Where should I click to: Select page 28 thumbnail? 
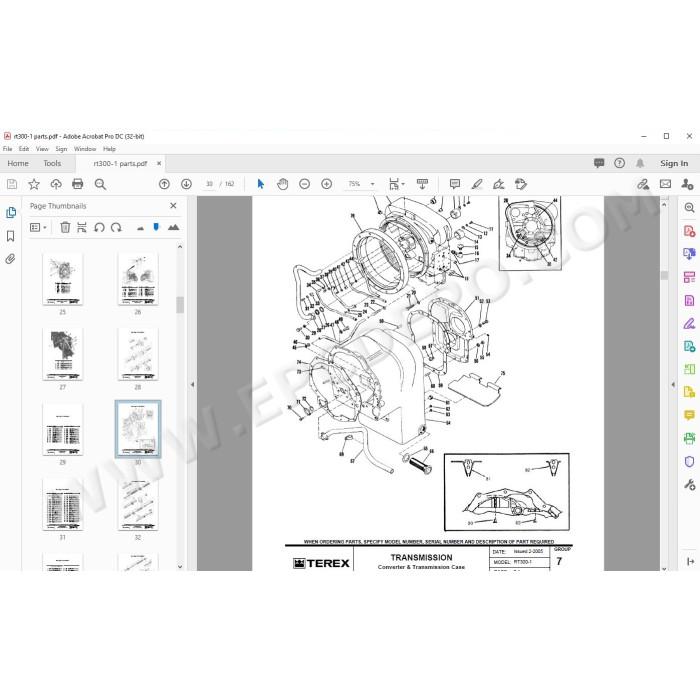(x=138, y=354)
